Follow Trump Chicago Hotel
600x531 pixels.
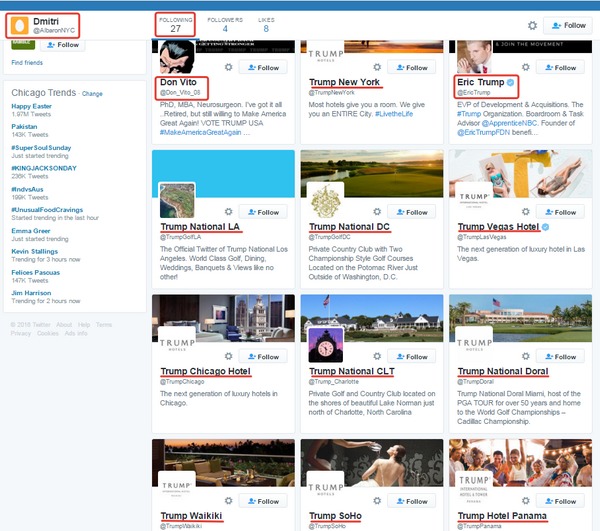coord(263,357)
